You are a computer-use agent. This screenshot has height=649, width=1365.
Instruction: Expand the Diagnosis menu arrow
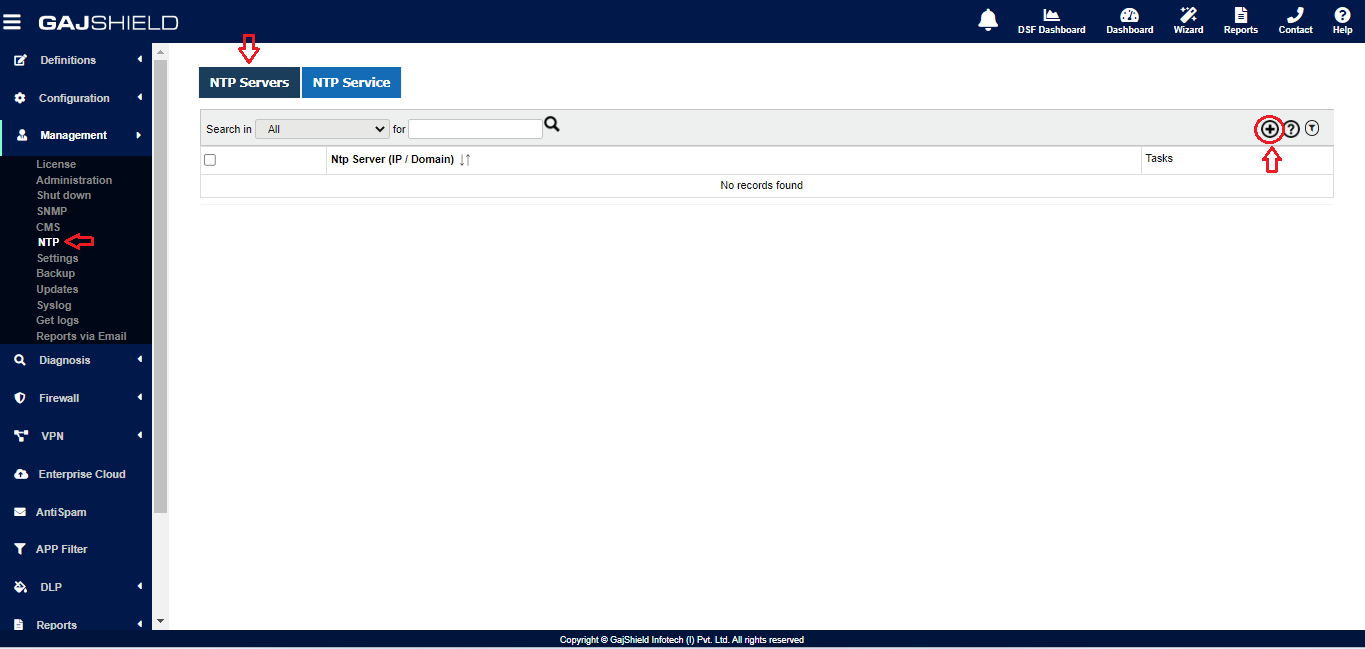point(140,360)
